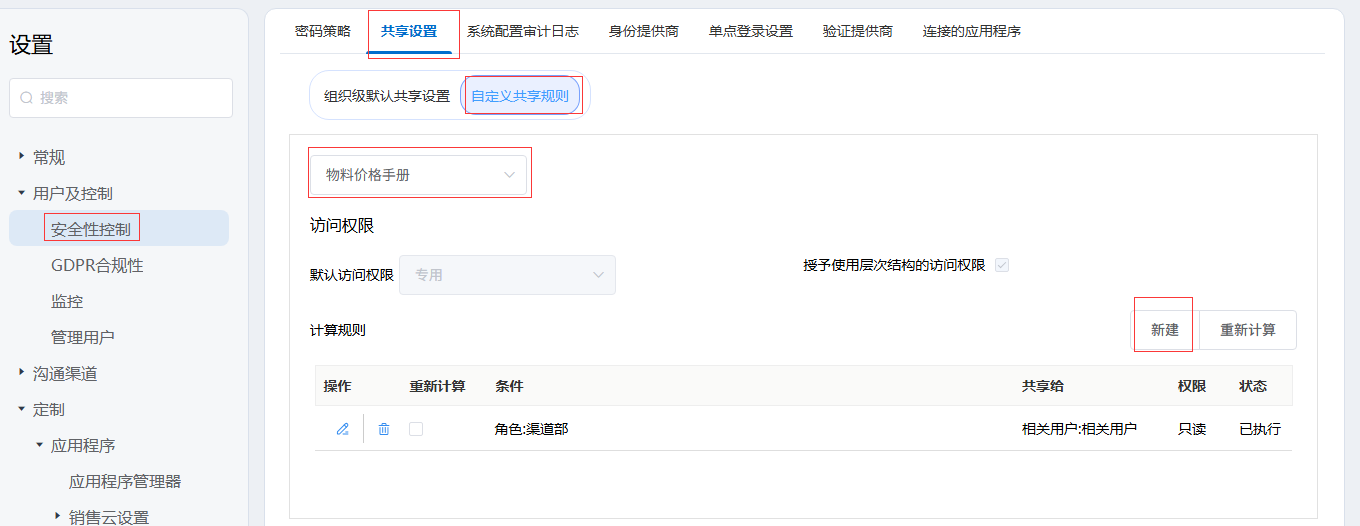The height and width of the screenshot is (526, 1360).
Task: Click the 重新计算 button
Action: 1247,330
